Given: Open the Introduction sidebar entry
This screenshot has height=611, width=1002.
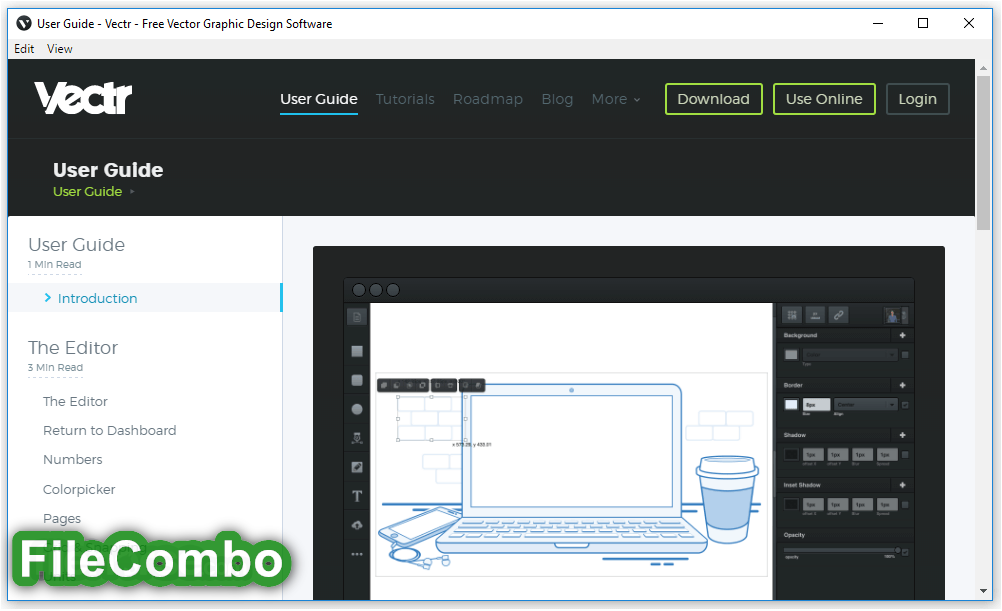Looking at the screenshot, I should pyautogui.click(x=145, y=298).
